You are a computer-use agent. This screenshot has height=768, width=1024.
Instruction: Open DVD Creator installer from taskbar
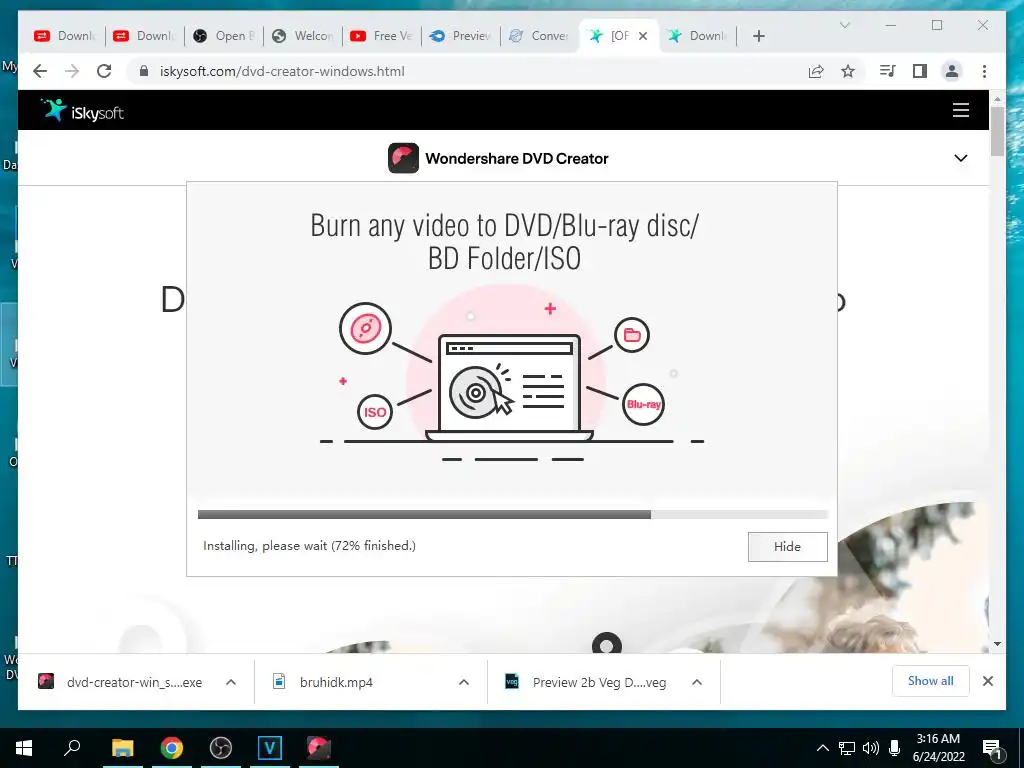click(319, 748)
